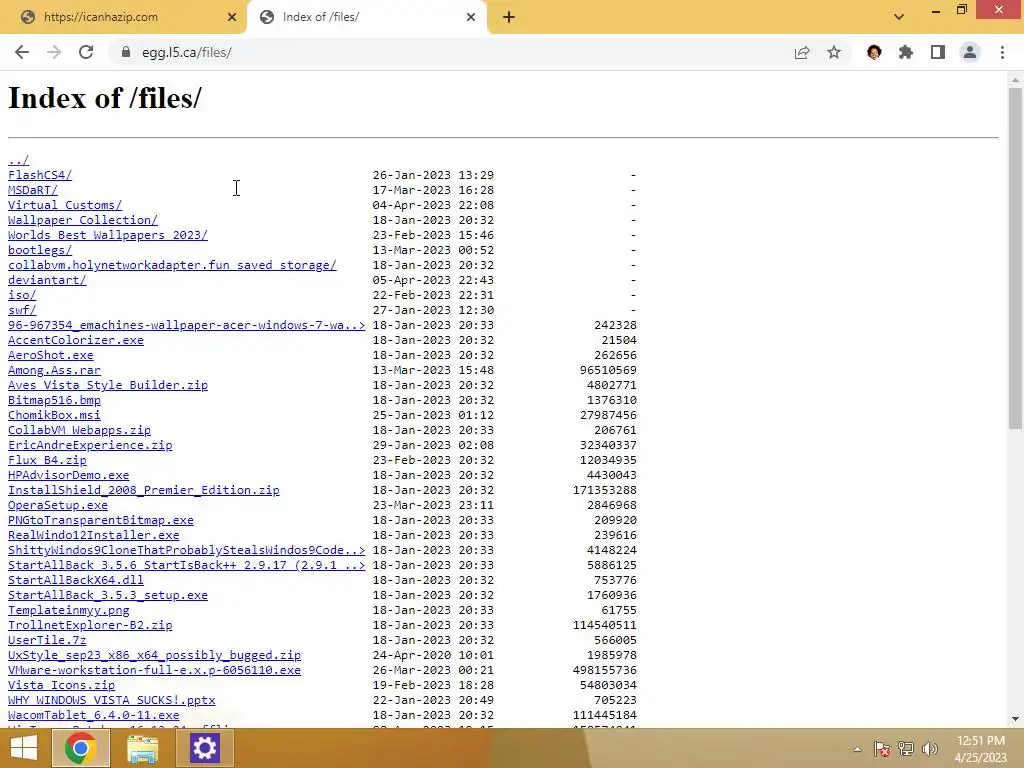Download PNGtoTransparentBitmap.exe
The height and width of the screenshot is (768, 1024).
pos(101,520)
